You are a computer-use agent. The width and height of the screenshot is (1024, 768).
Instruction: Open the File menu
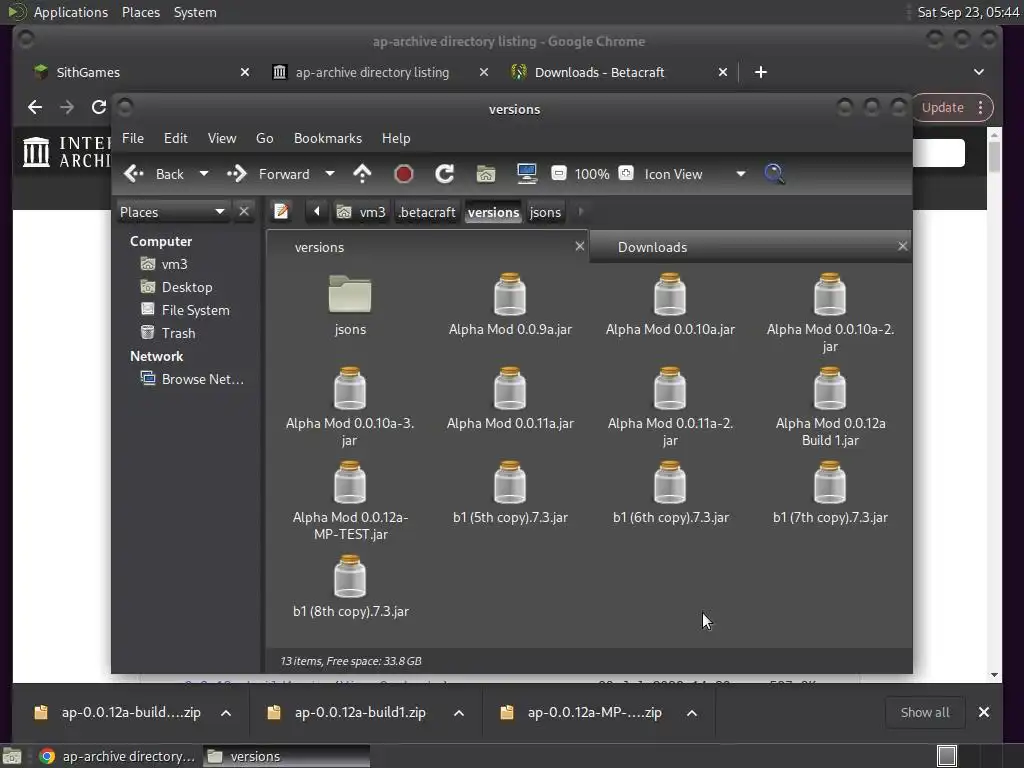(133, 138)
